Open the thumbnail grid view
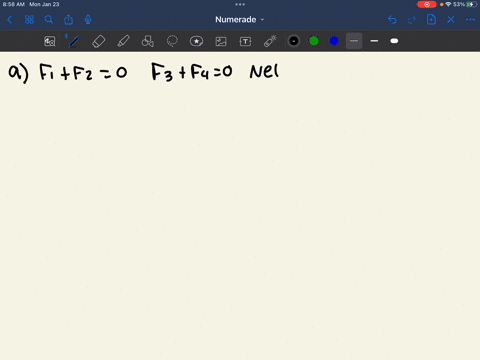 29,20
